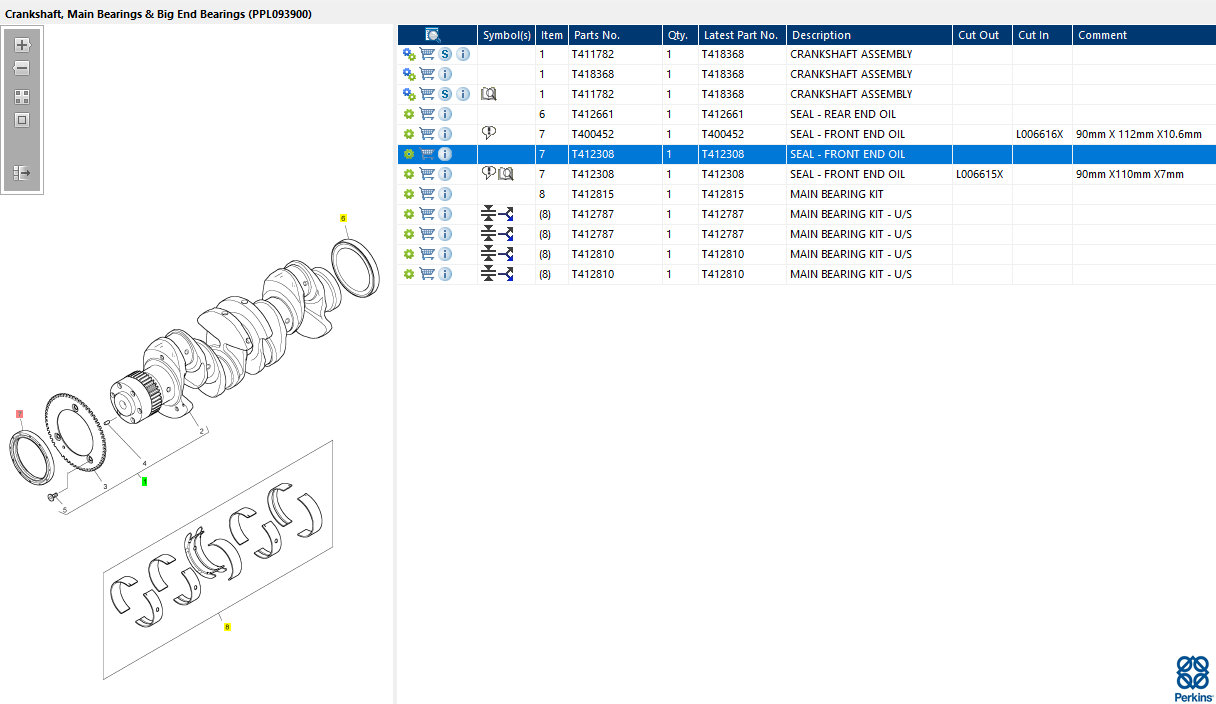Click the Perkins logo
The width and height of the screenshot is (1216, 704).
(x=1193, y=677)
